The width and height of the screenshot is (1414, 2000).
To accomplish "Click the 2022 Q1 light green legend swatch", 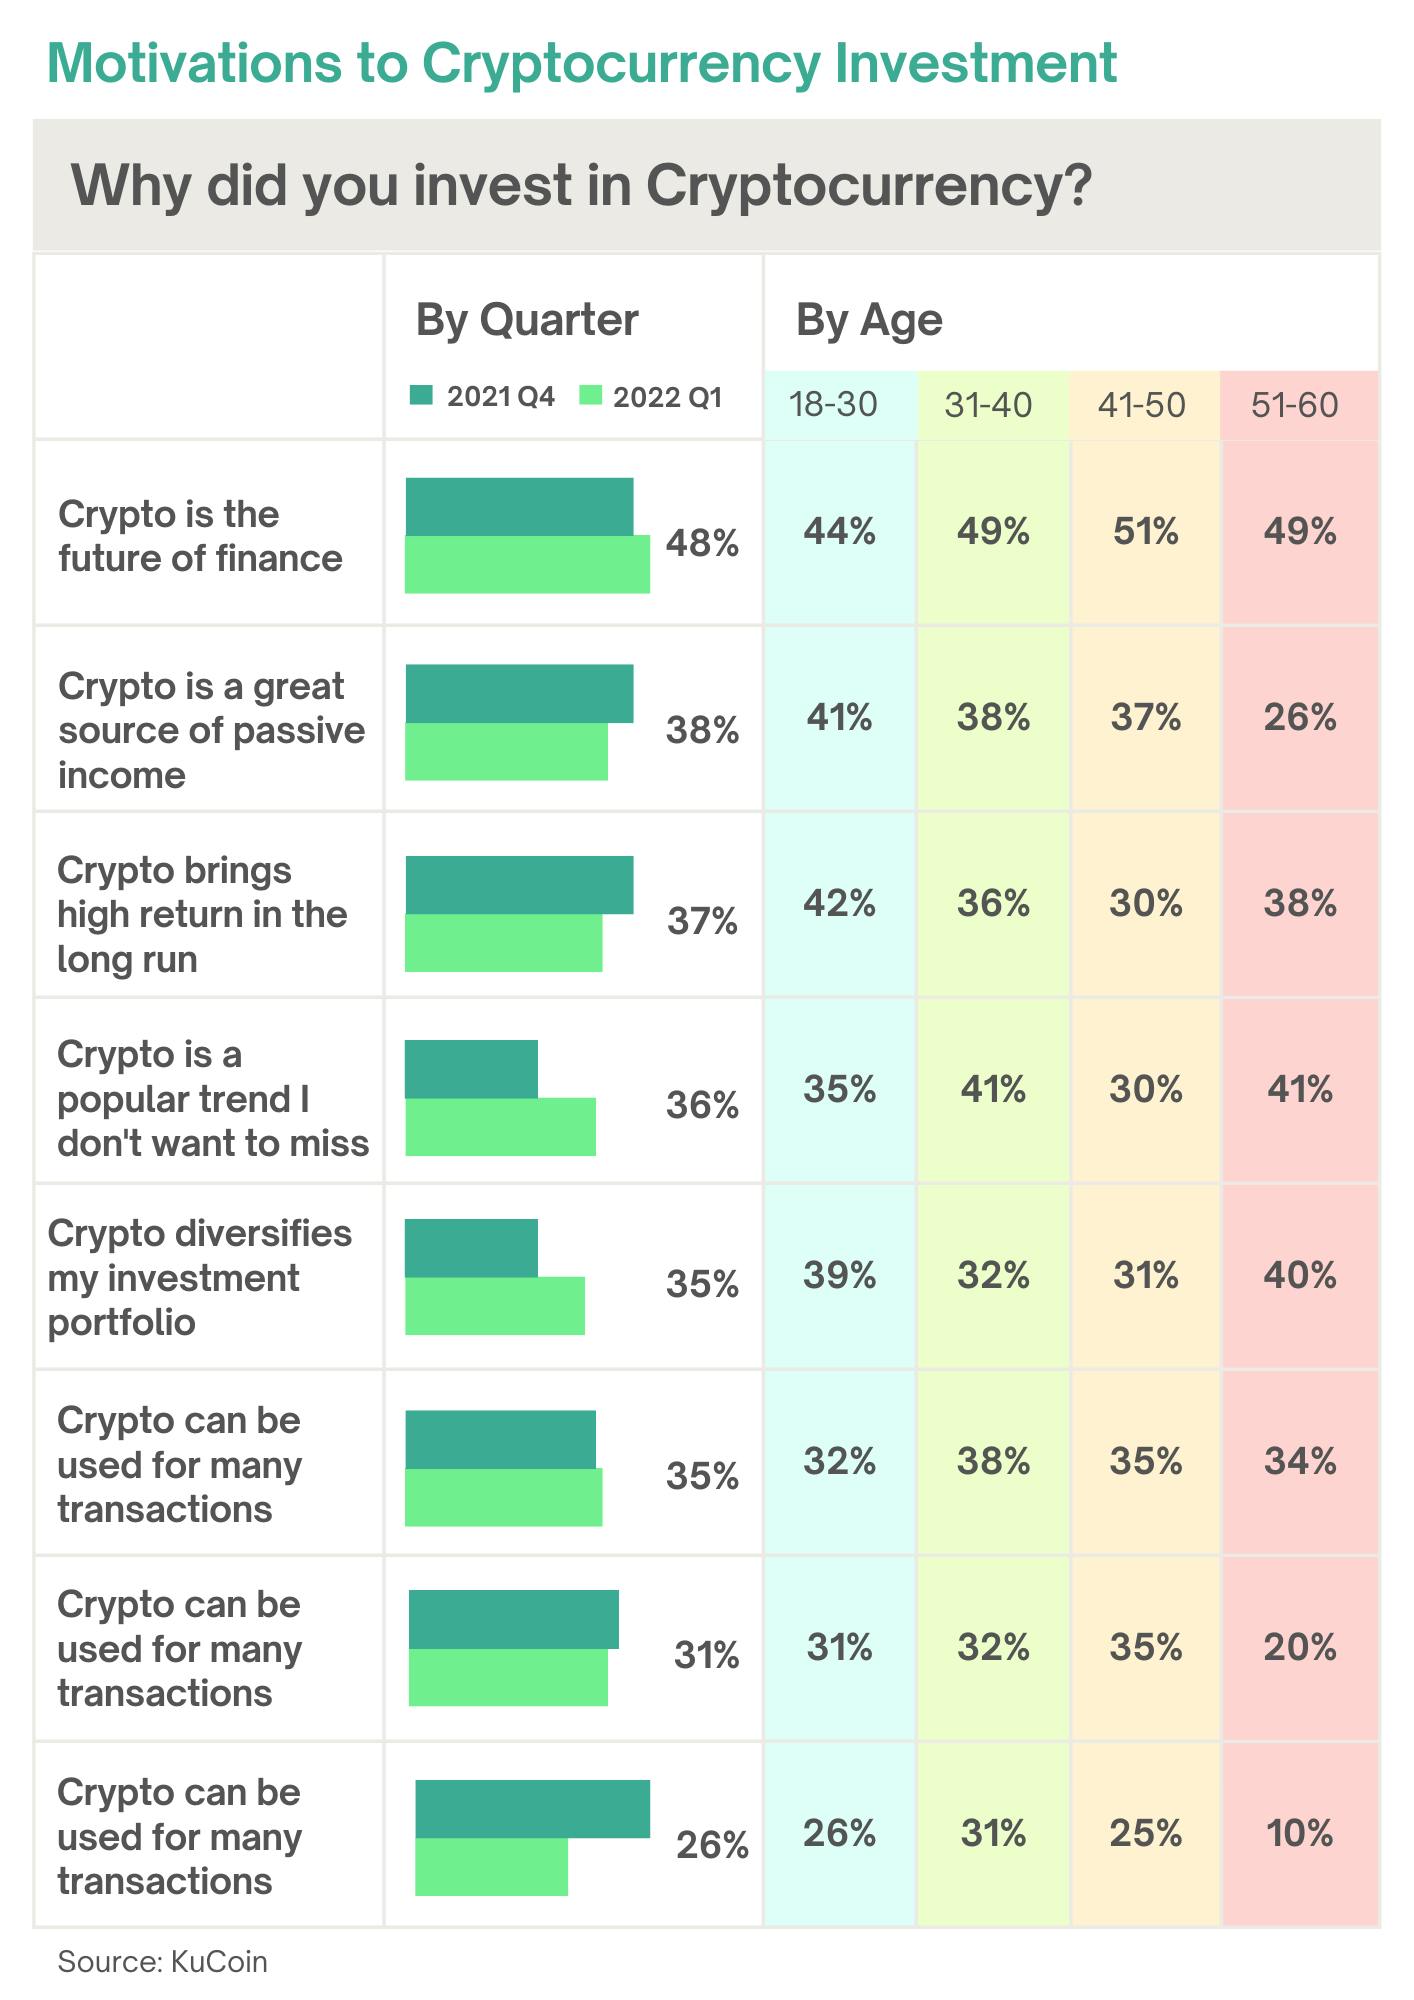I will pyautogui.click(x=591, y=395).
